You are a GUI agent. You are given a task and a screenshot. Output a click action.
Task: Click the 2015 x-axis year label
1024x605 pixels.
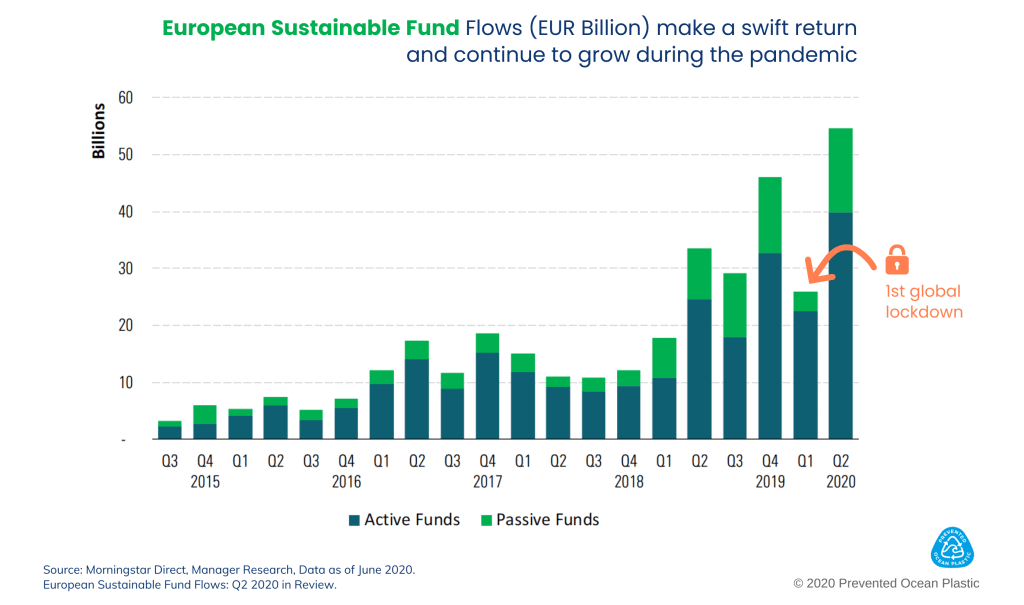click(x=205, y=482)
